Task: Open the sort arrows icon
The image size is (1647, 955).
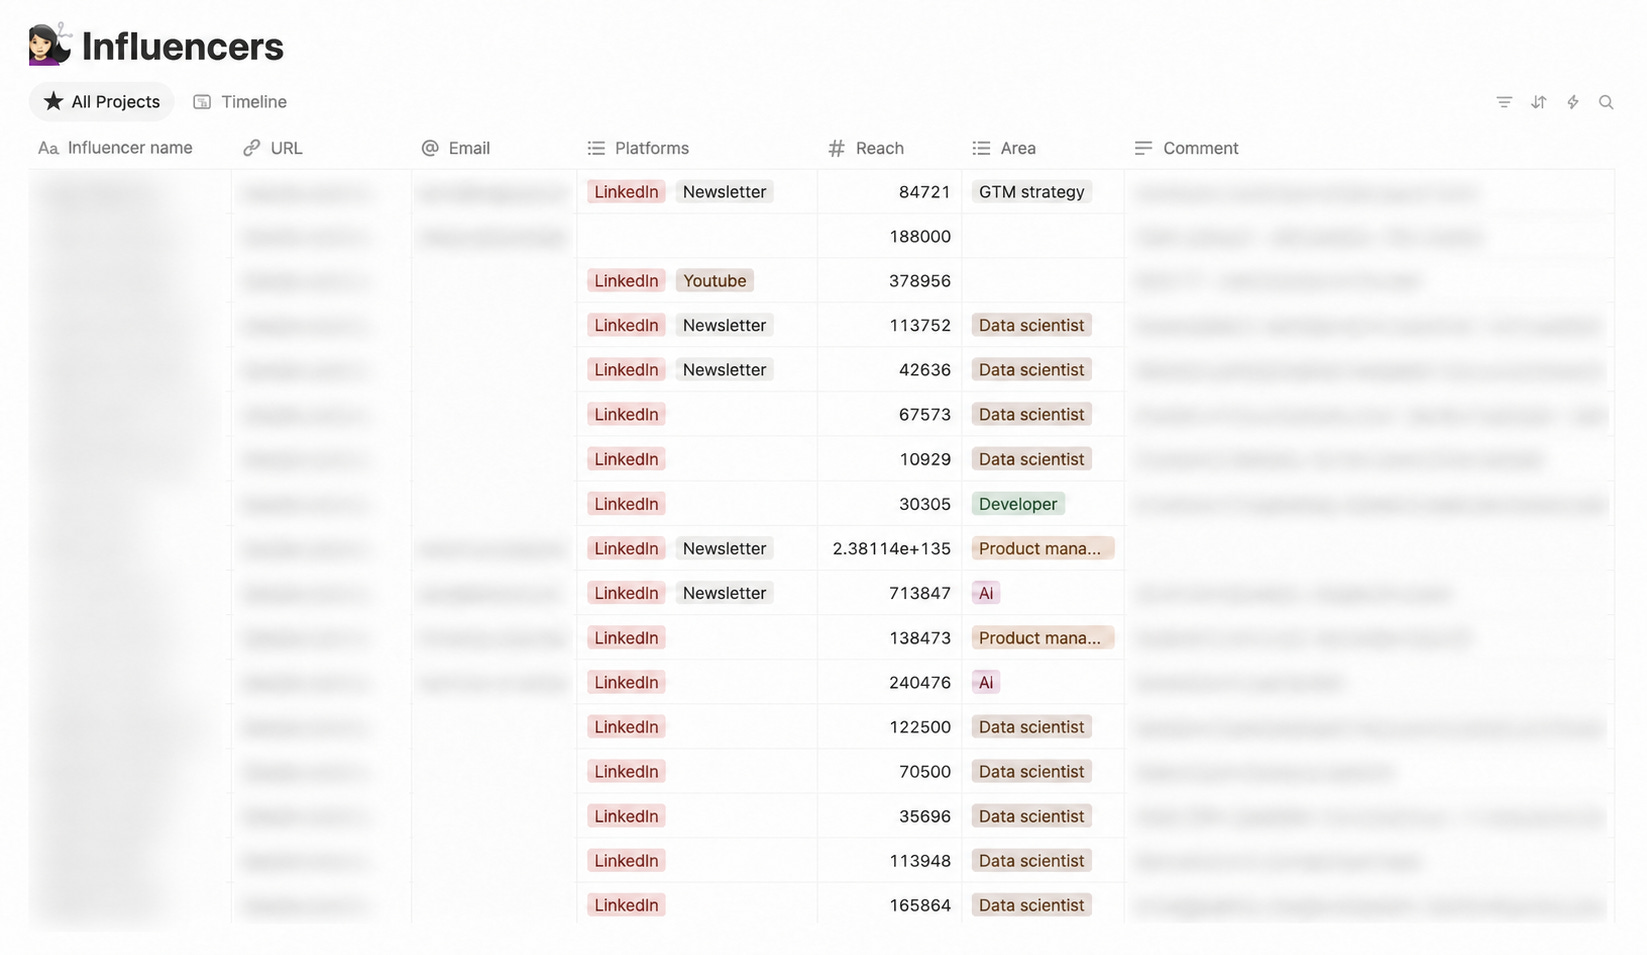Action: pyautogui.click(x=1539, y=102)
